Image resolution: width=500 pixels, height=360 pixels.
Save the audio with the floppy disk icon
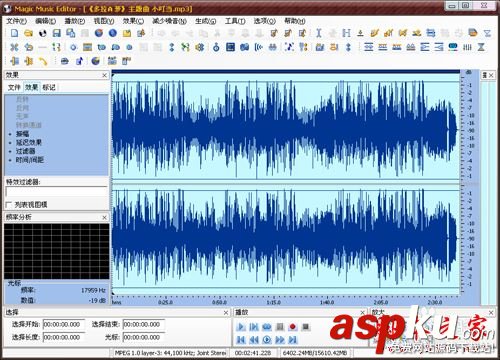(x=56, y=33)
